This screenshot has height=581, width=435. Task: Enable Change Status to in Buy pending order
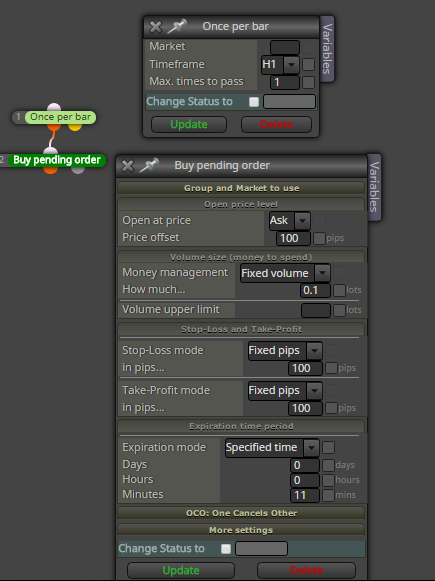(x=226, y=549)
